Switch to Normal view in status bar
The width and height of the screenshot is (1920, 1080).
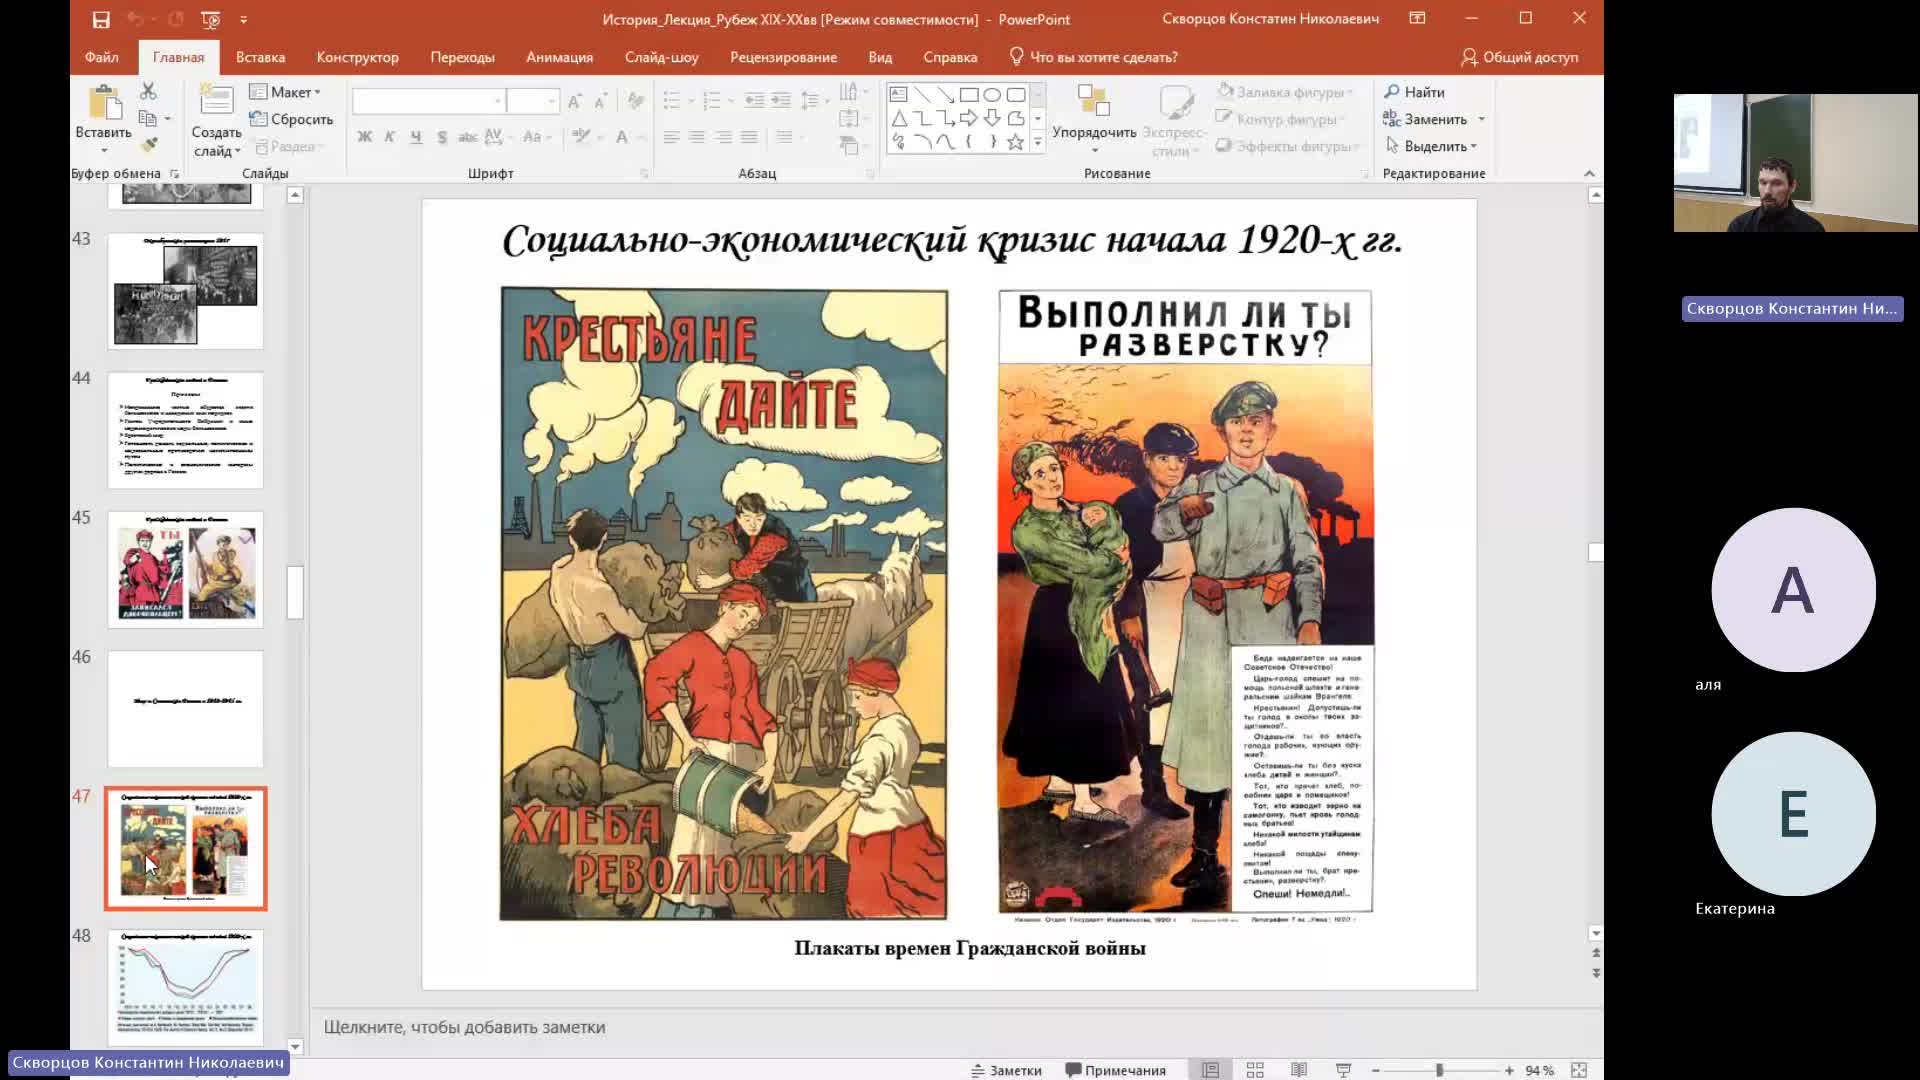click(1210, 1070)
